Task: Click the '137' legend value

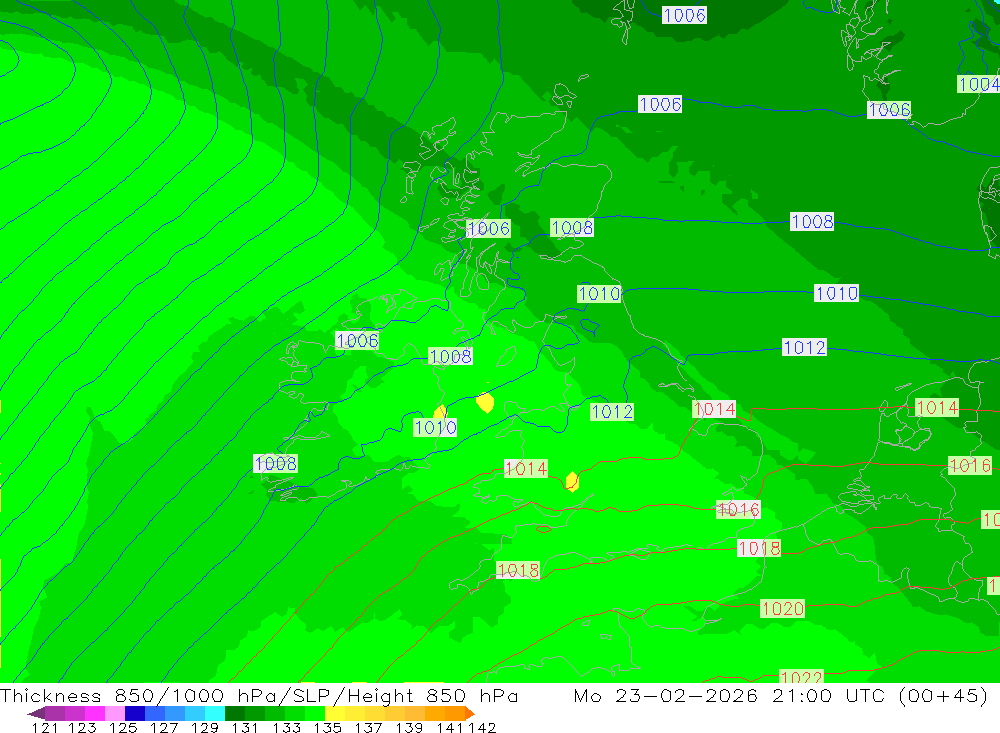Action: (368, 727)
